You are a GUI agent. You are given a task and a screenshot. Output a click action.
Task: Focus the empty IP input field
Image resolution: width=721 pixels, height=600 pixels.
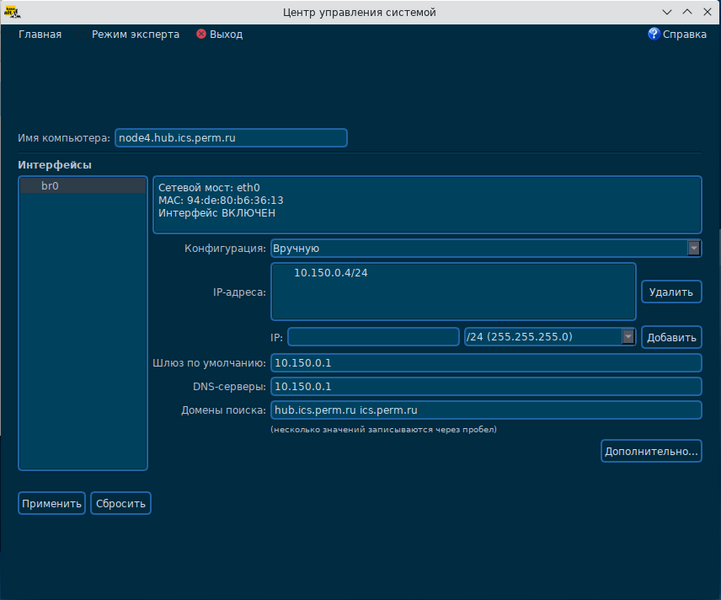coord(373,337)
